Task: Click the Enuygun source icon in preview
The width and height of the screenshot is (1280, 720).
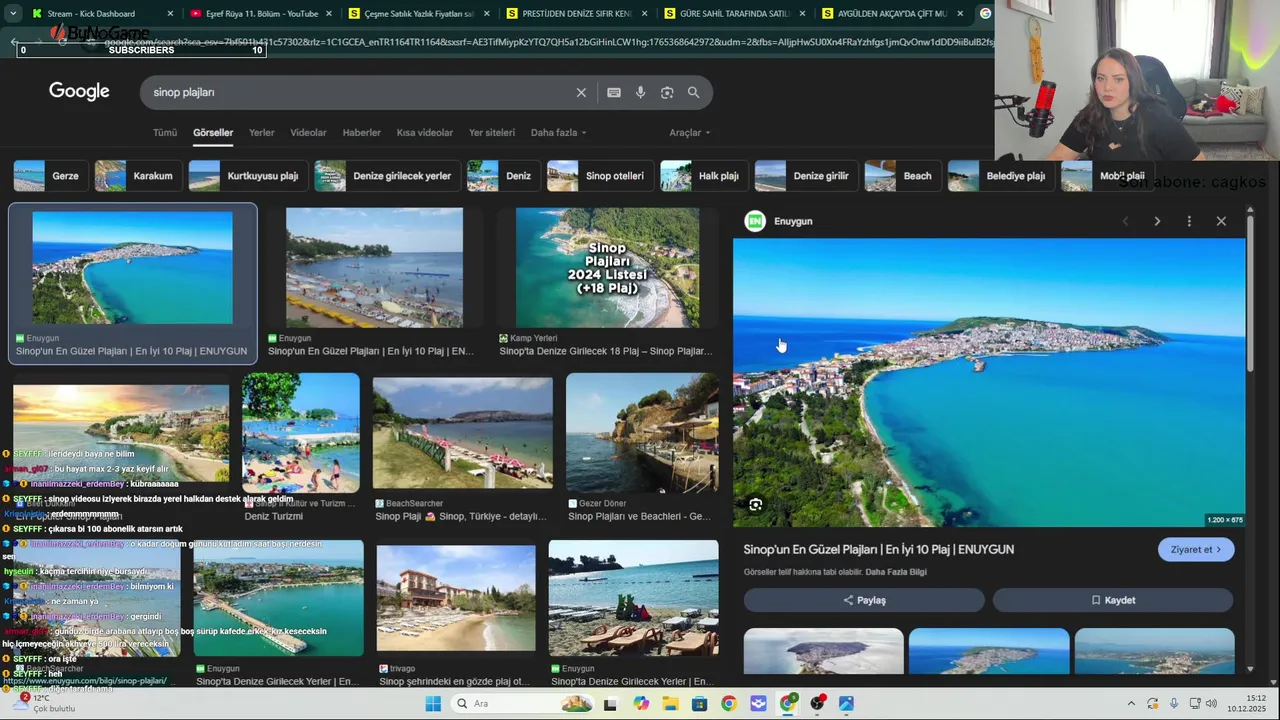Action: (755, 221)
